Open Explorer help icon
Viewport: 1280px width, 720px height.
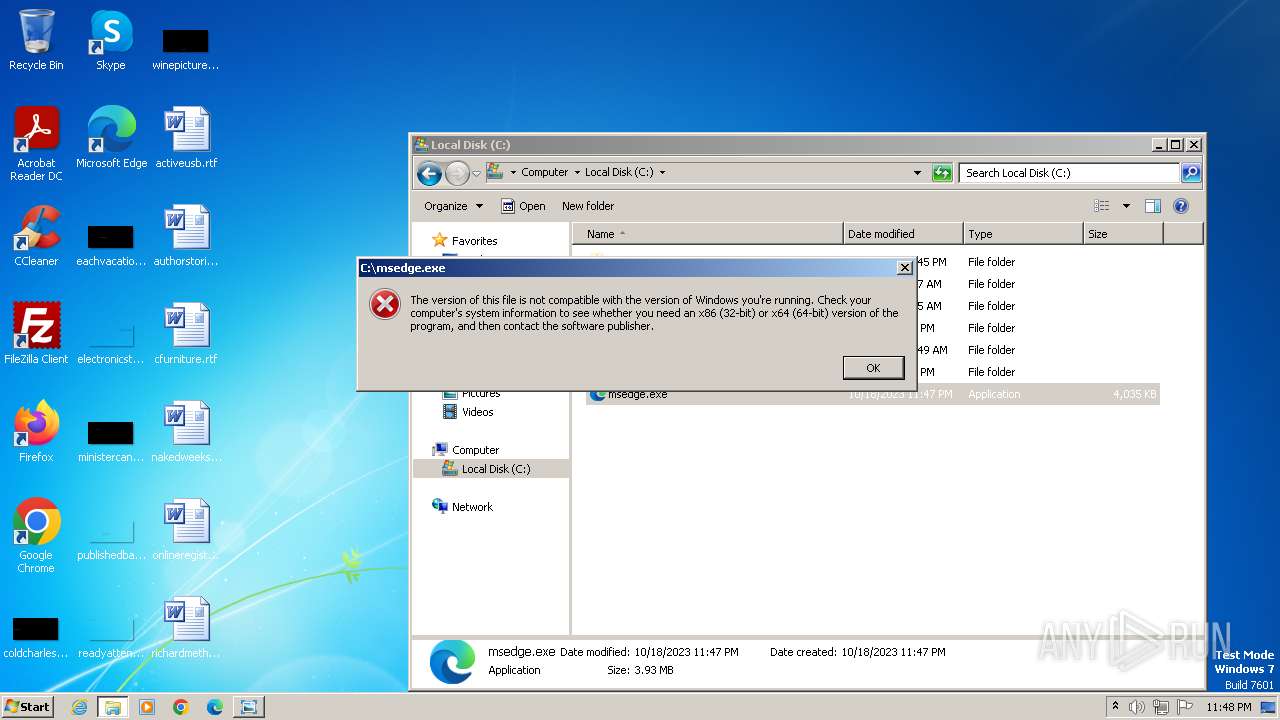[x=1180, y=206]
